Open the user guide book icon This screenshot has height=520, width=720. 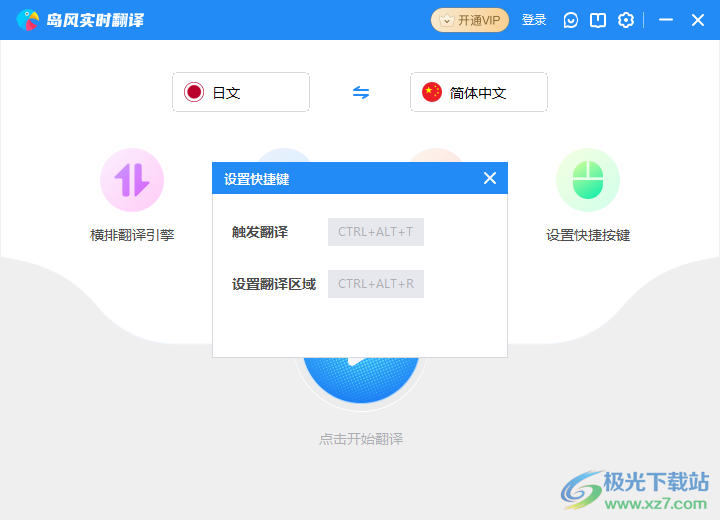coord(598,20)
